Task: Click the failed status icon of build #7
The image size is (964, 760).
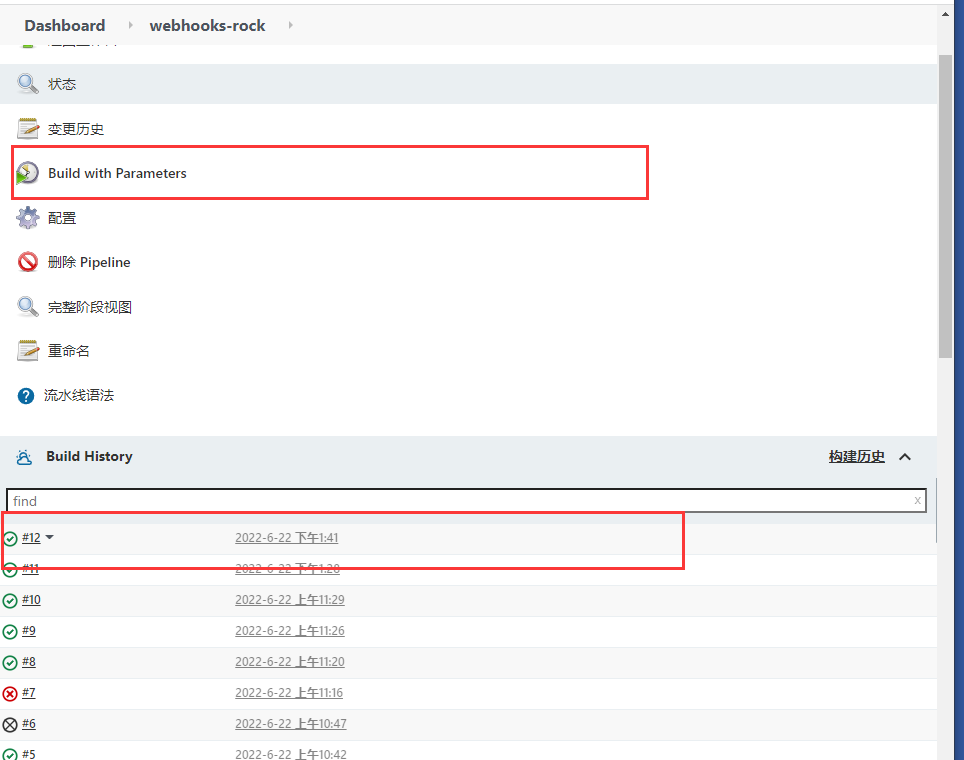Action: (10, 694)
